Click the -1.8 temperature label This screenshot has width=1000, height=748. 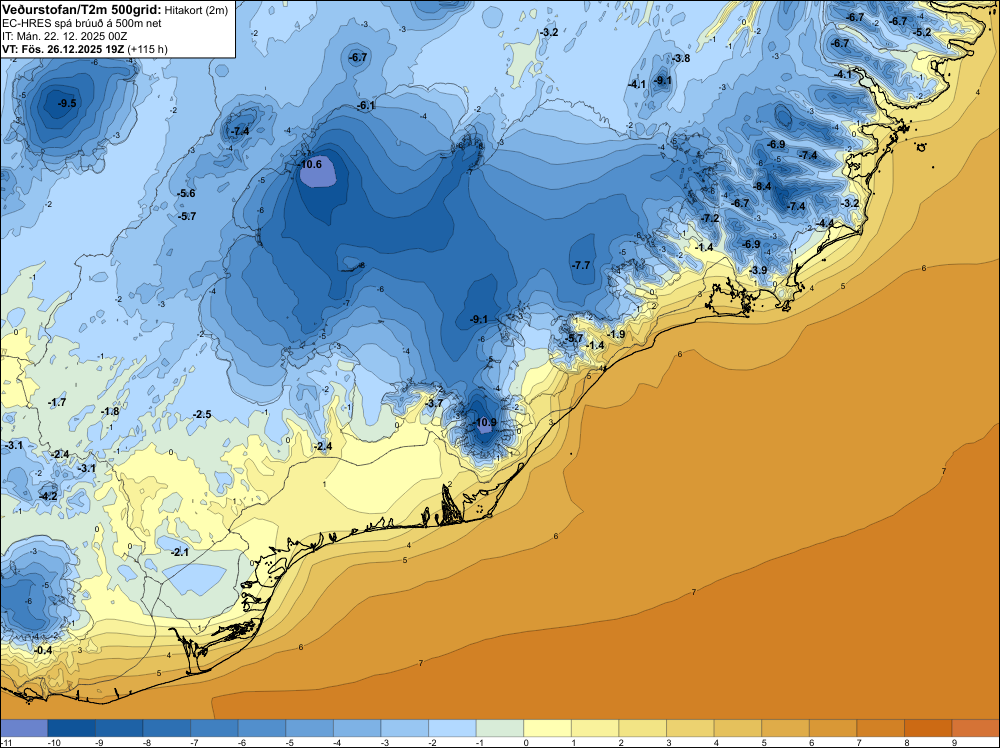pos(110,411)
